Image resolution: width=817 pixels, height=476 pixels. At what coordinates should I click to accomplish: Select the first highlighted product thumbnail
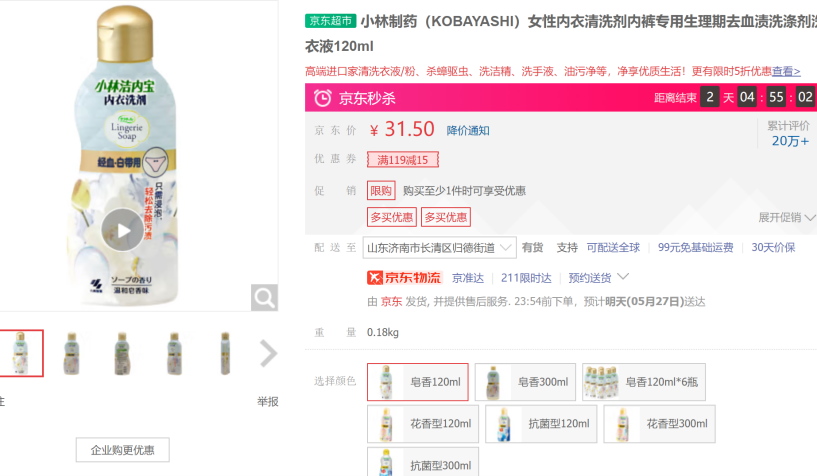click(x=20, y=353)
